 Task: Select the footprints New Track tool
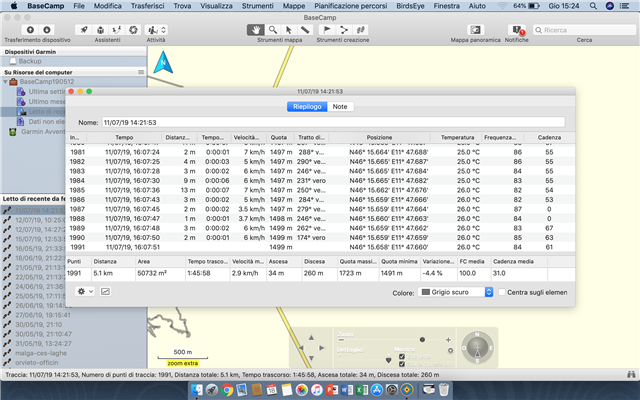(x=360, y=30)
